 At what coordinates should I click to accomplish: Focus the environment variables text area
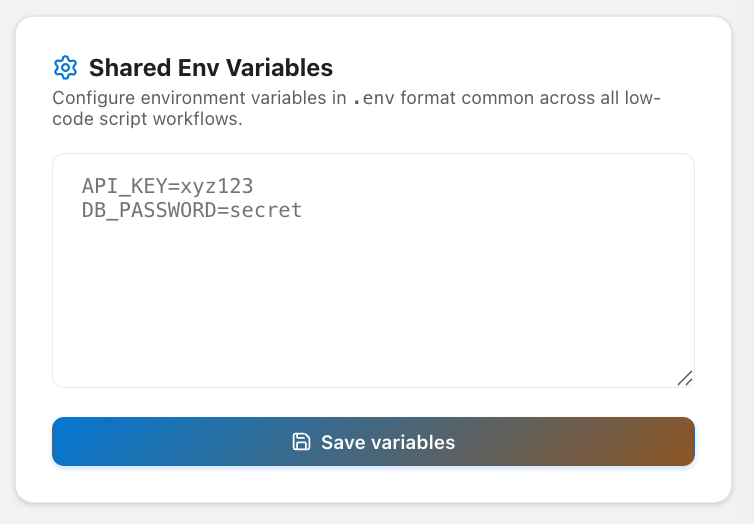click(373, 270)
